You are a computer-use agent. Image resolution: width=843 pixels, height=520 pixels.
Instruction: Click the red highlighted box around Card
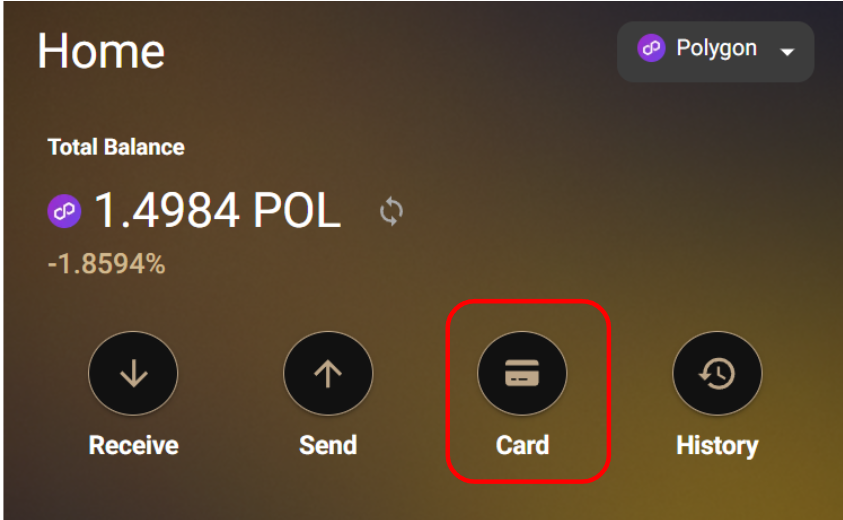[528, 391]
